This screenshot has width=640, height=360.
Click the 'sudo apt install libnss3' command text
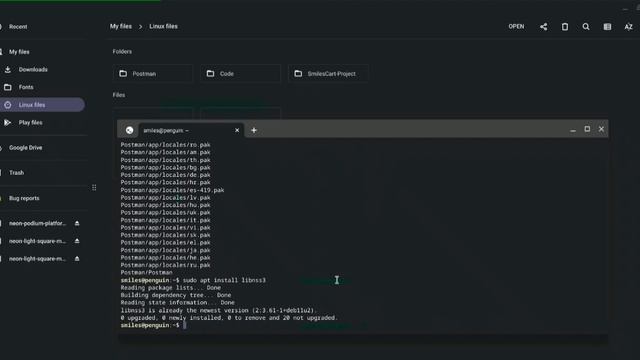(x=224, y=280)
